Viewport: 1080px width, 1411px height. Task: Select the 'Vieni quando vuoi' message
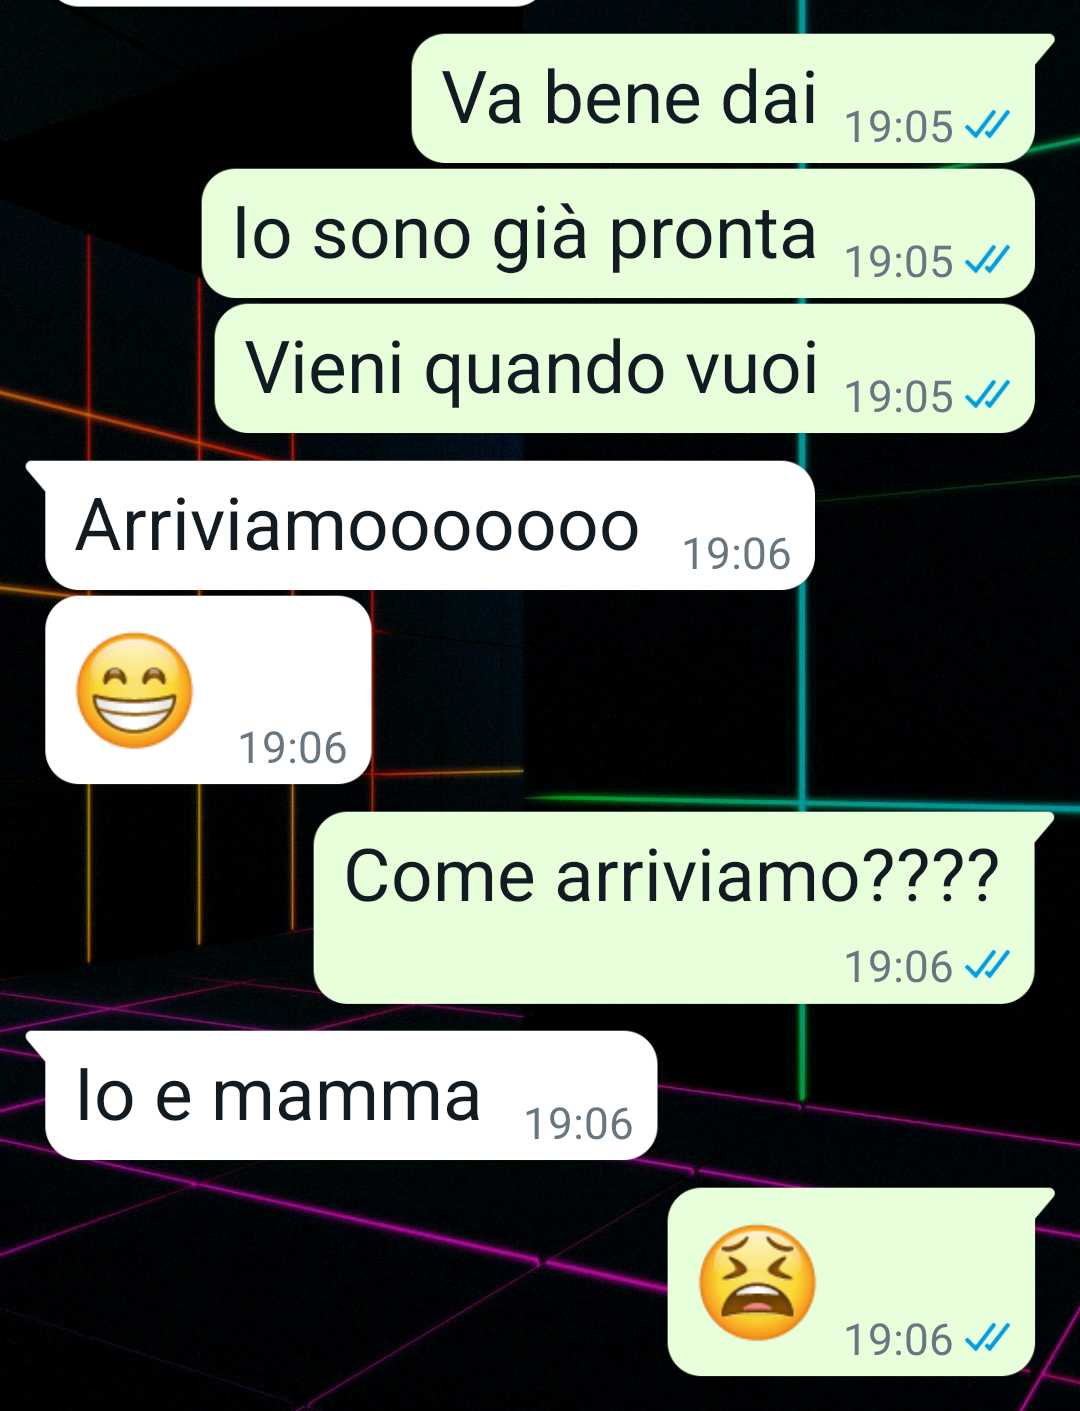(625, 368)
